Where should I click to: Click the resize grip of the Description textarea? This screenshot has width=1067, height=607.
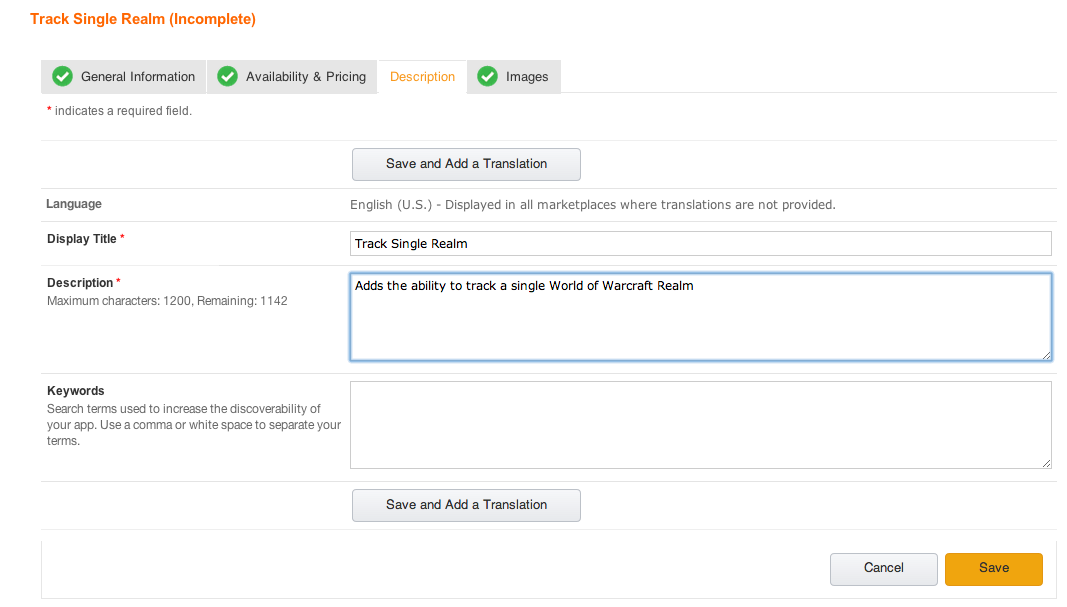click(1046, 355)
